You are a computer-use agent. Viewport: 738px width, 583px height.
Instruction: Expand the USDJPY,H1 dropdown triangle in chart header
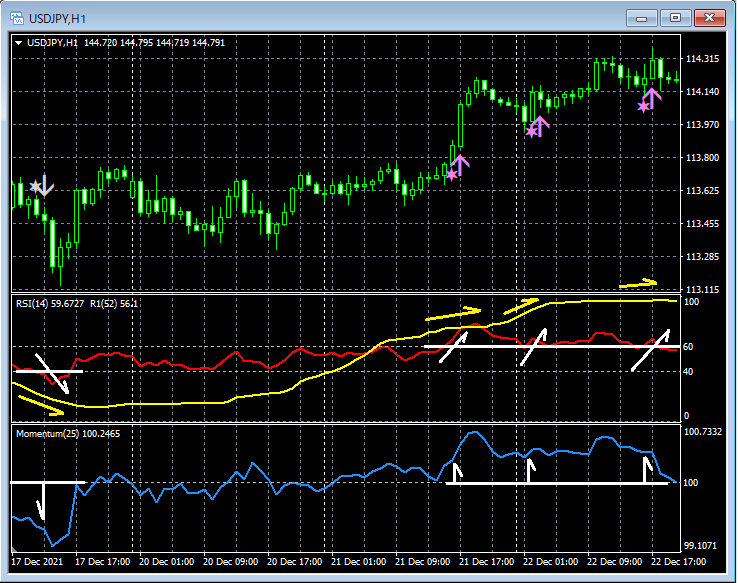point(19,43)
